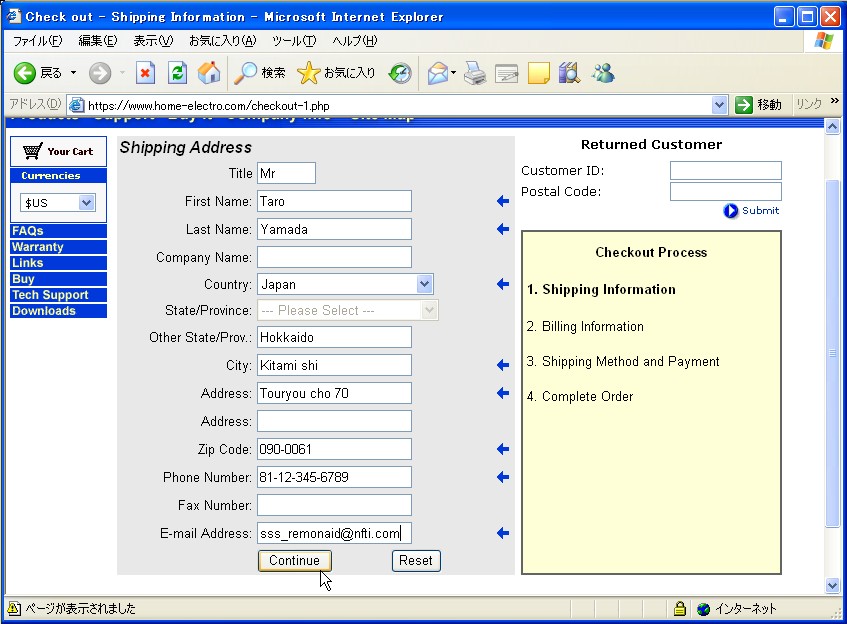Go to Home page icon
This screenshot has width=847, height=624.
[209, 73]
